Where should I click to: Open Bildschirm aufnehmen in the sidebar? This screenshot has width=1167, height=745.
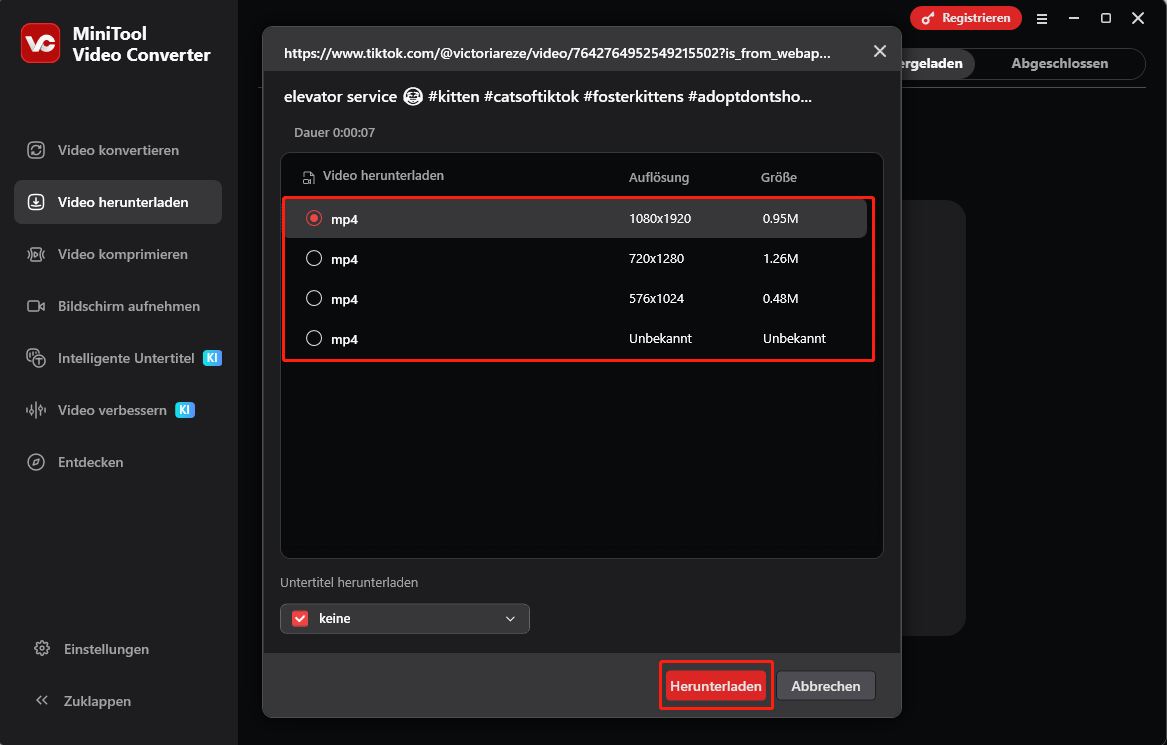pos(118,307)
